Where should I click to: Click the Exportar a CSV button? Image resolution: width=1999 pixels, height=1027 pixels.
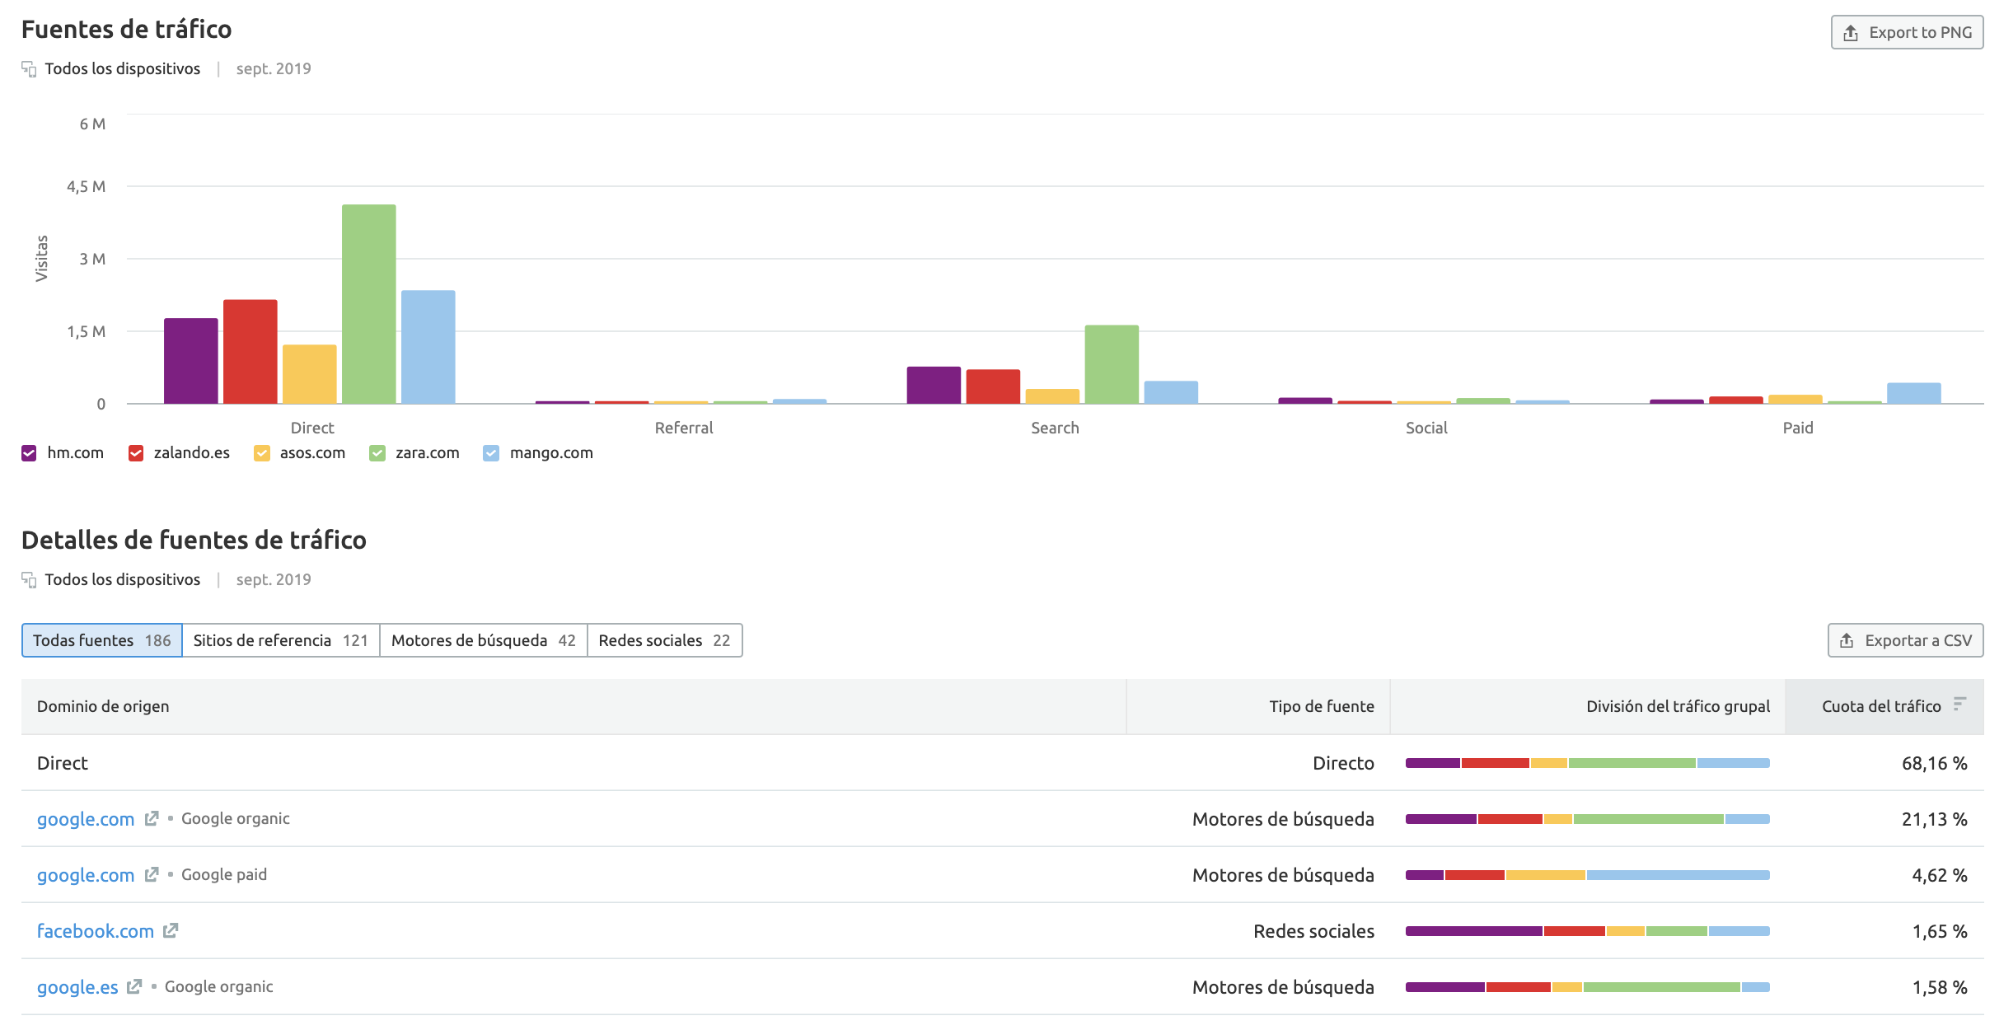(x=1905, y=640)
